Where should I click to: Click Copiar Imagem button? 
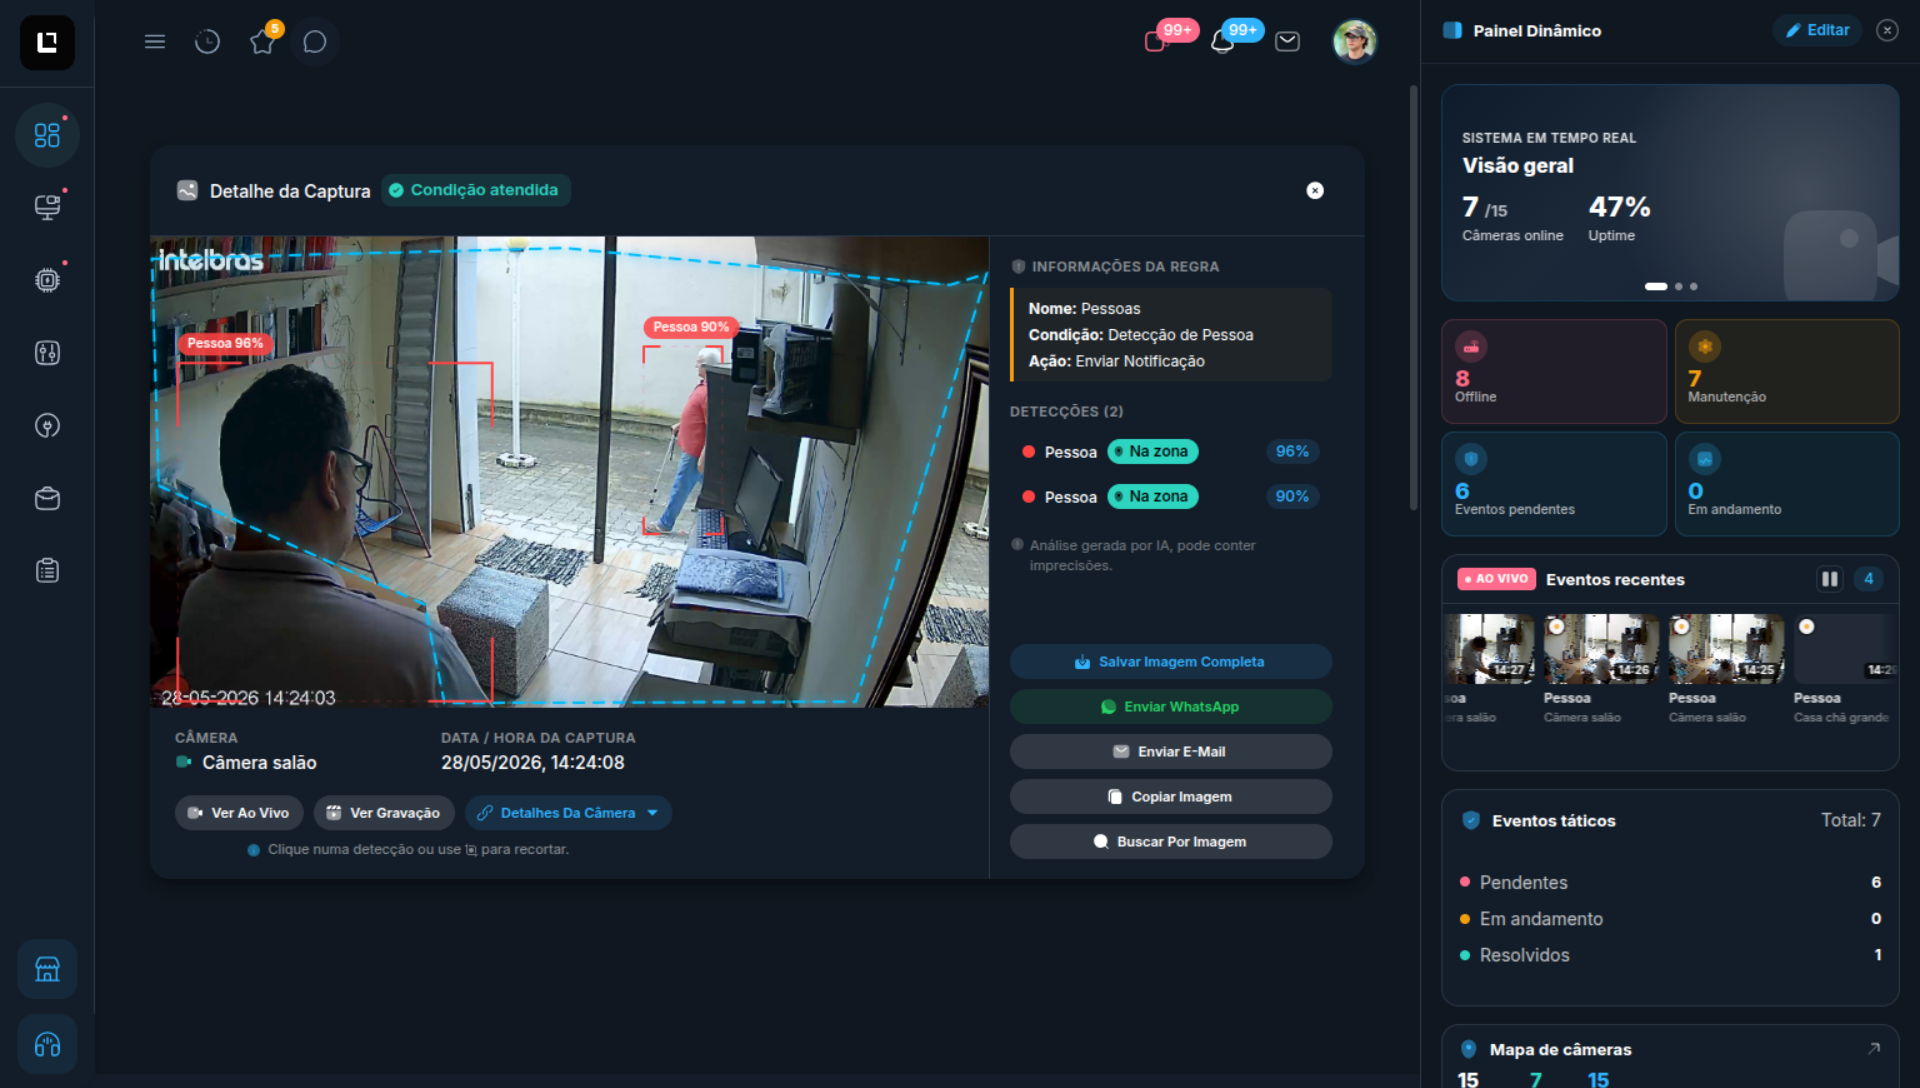point(1170,797)
